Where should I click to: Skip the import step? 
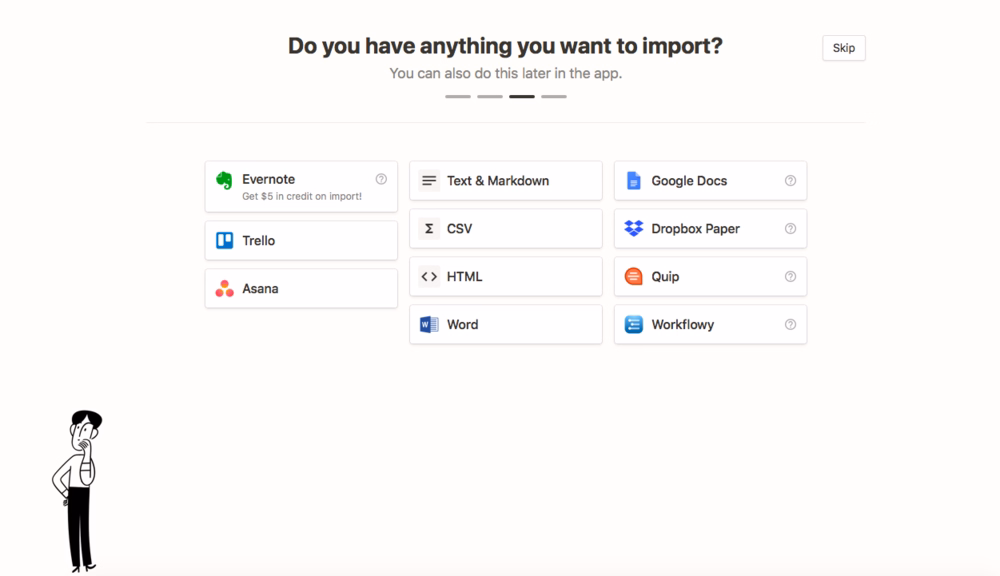843,47
